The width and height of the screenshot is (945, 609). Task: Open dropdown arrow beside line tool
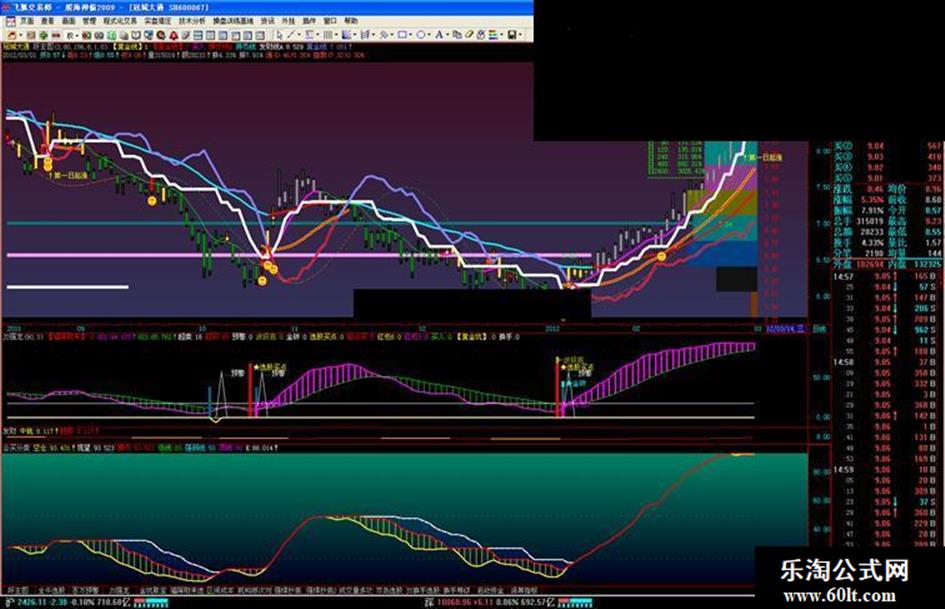tap(300, 35)
